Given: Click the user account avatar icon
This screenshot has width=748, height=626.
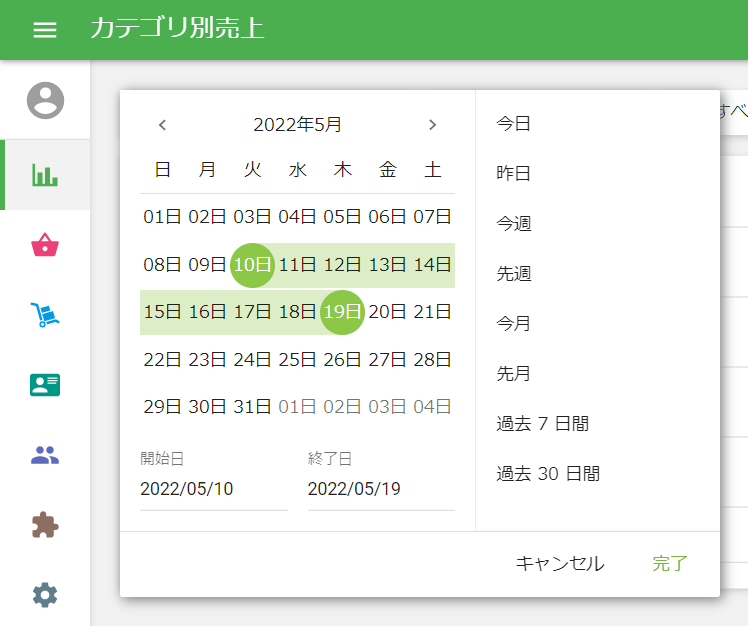Looking at the screenshot, I should [45, 100].
